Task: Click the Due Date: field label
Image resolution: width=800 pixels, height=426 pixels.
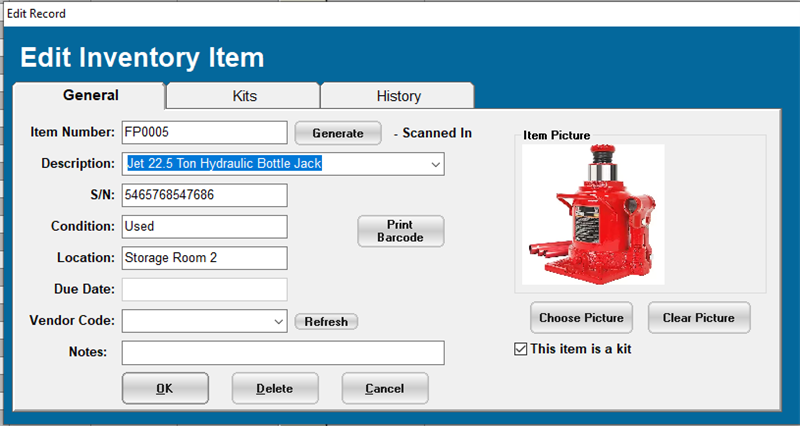Action: coord(84,289)
